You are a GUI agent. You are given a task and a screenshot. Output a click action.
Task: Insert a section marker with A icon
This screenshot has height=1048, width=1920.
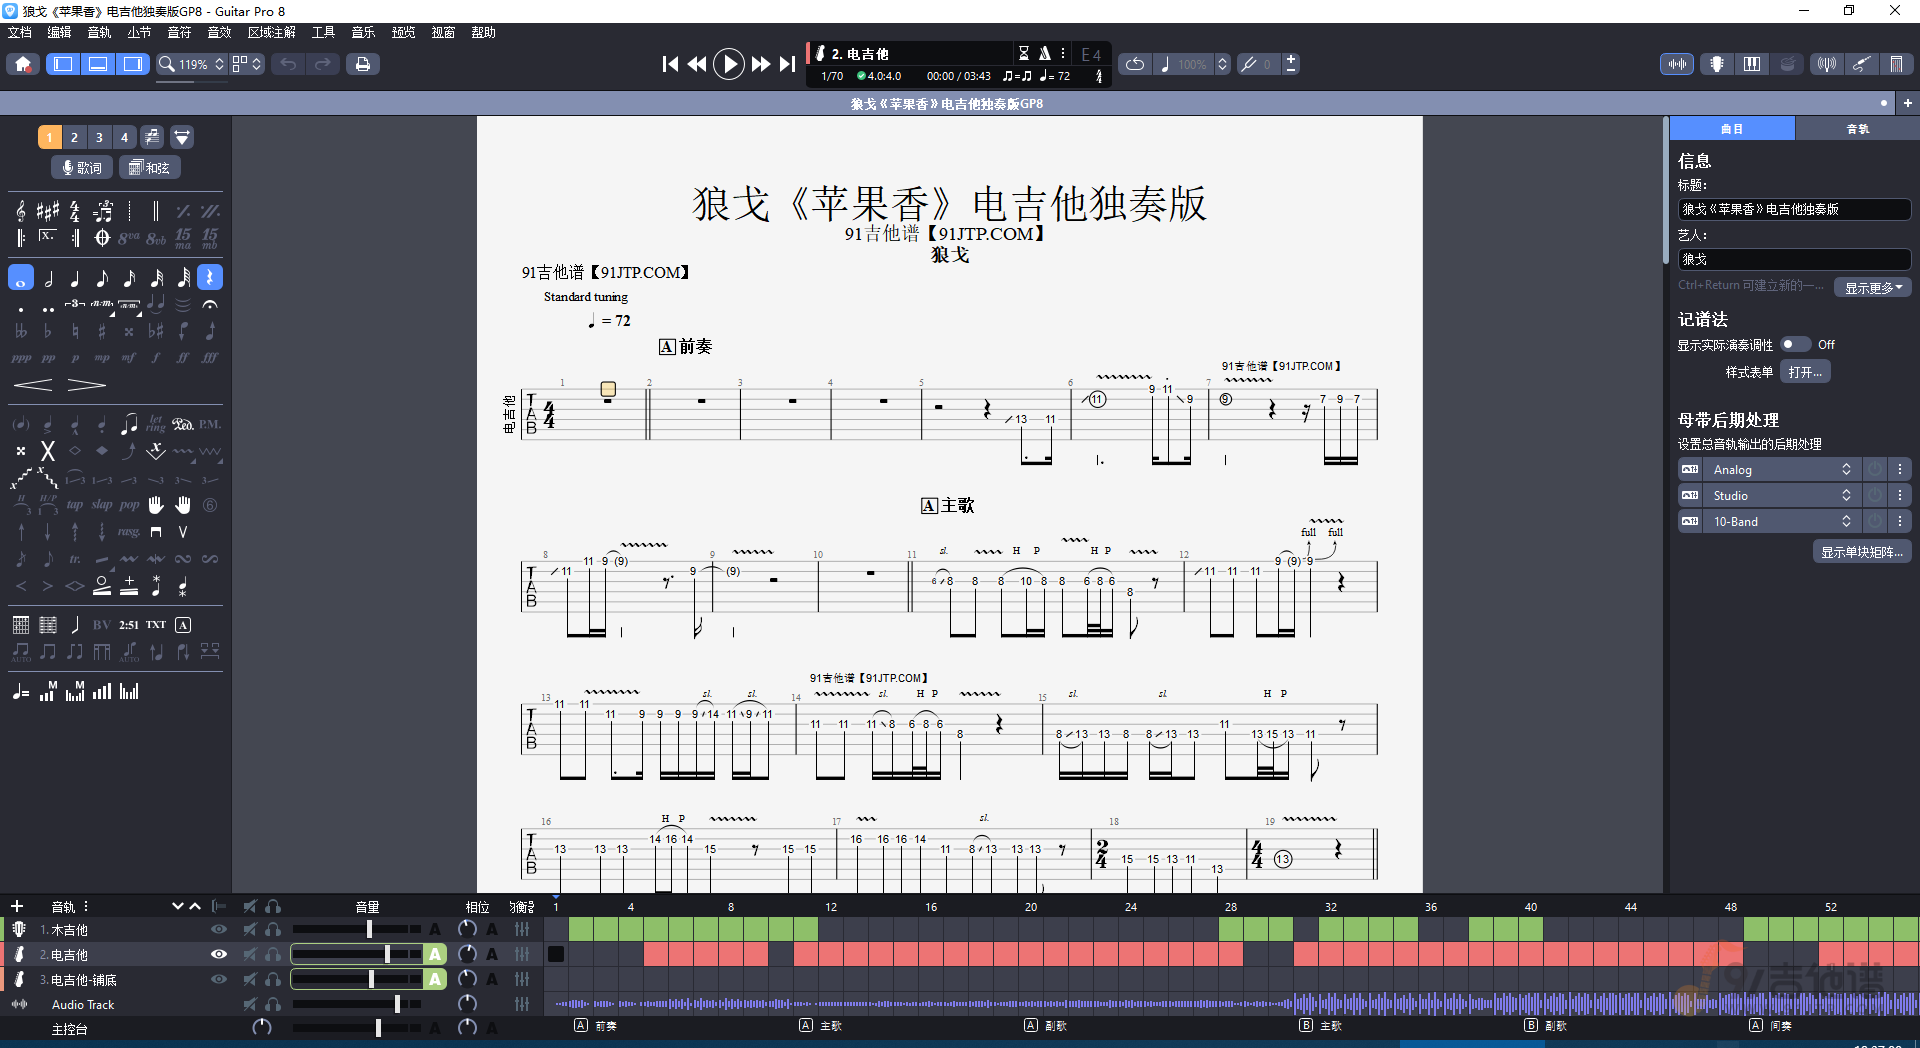coord(183,625)
